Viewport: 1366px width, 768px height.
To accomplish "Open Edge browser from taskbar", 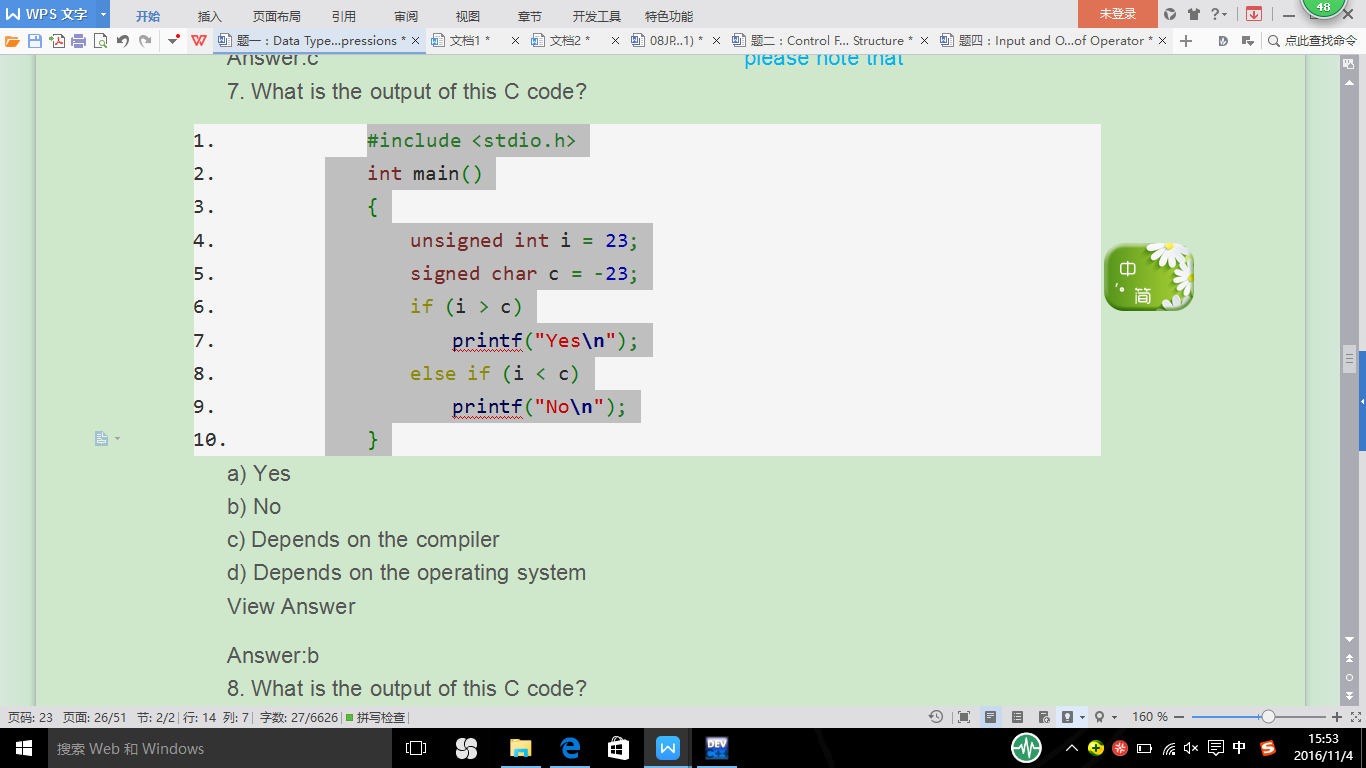I will click(x=570, y=748).
